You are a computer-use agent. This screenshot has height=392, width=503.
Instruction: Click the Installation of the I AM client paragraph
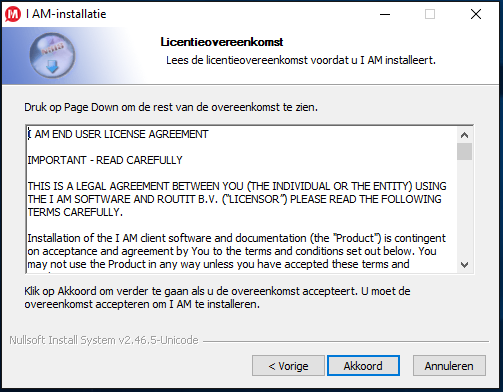coord(236,253)
